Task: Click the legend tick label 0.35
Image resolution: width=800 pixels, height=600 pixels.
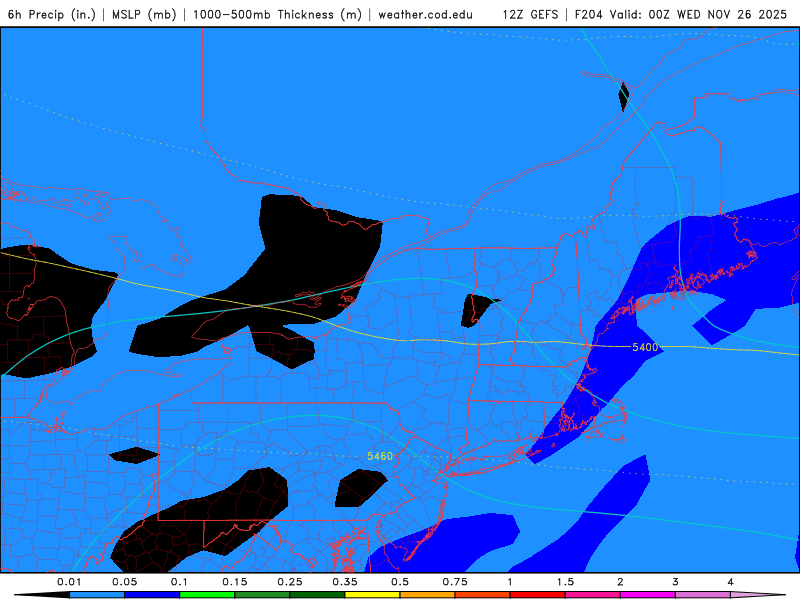Action: coord(345,582)
